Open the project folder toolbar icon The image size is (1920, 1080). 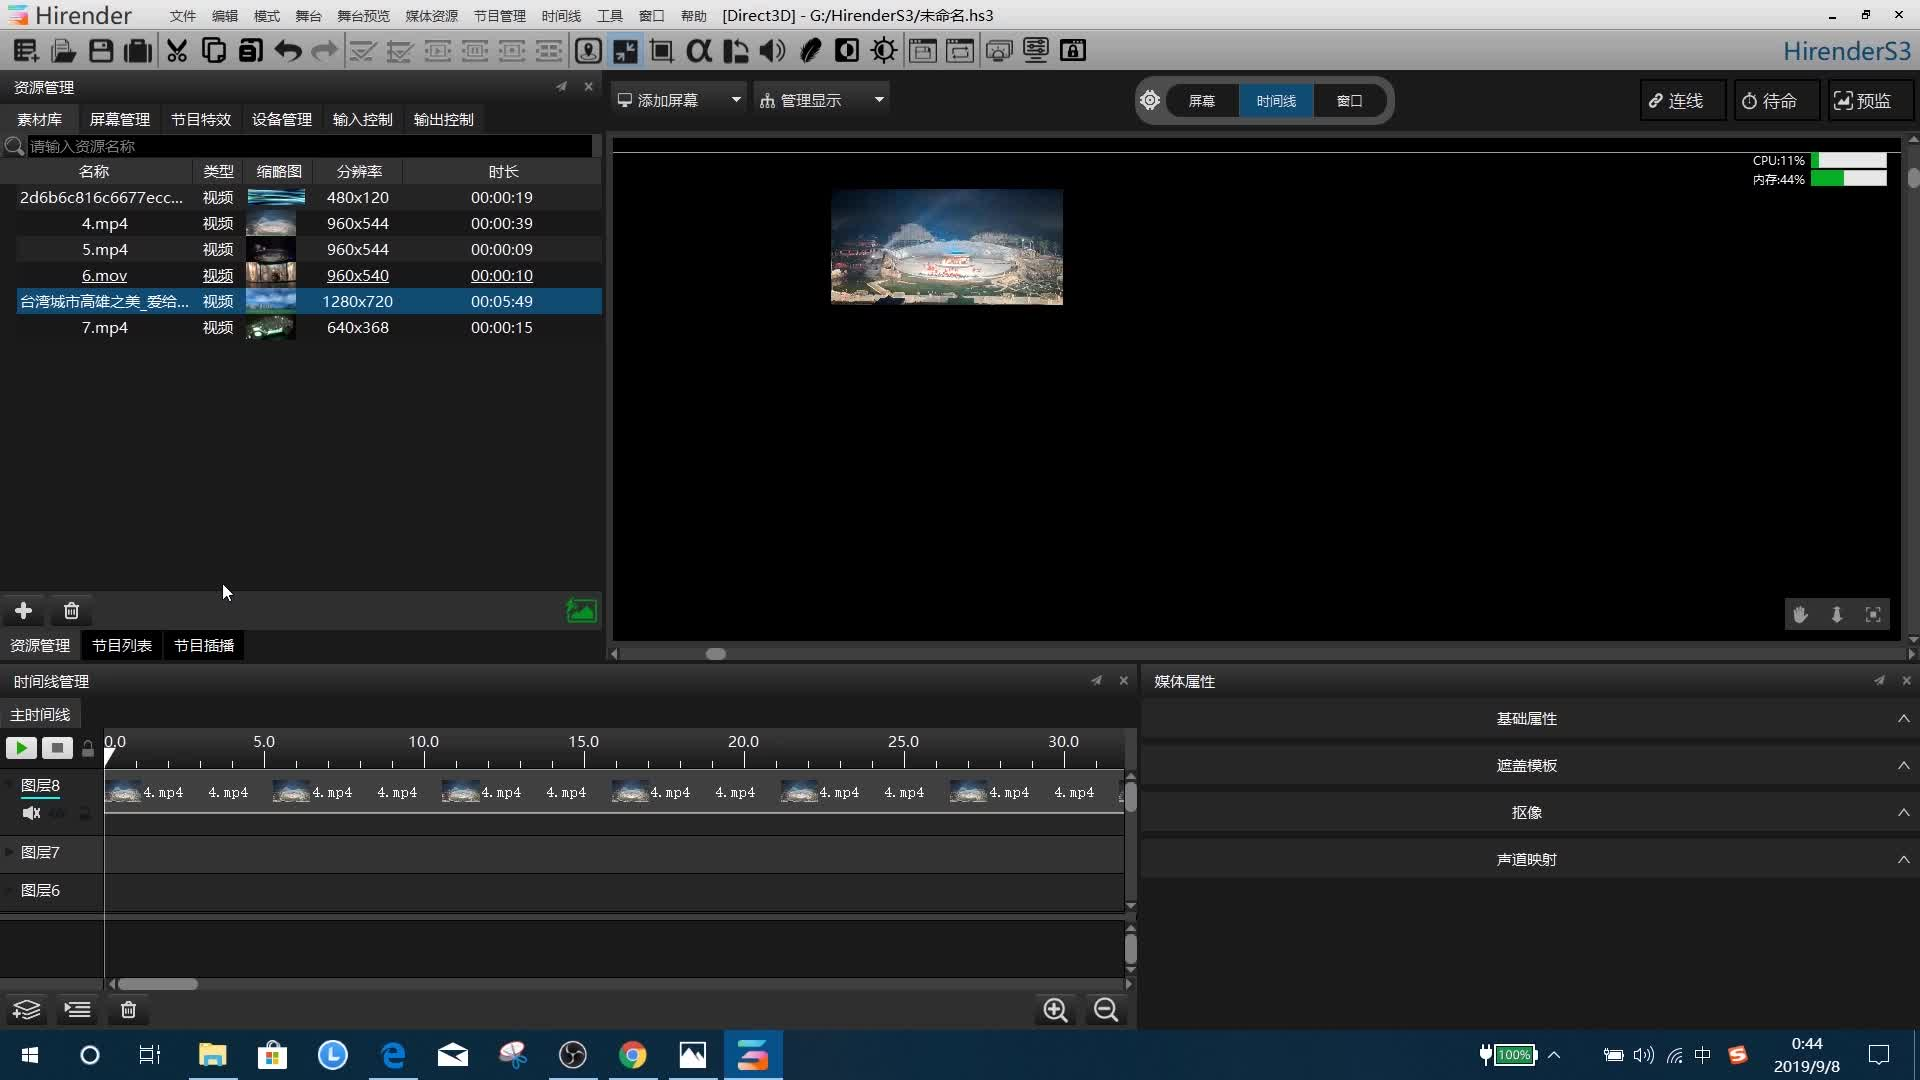point(63,51)
